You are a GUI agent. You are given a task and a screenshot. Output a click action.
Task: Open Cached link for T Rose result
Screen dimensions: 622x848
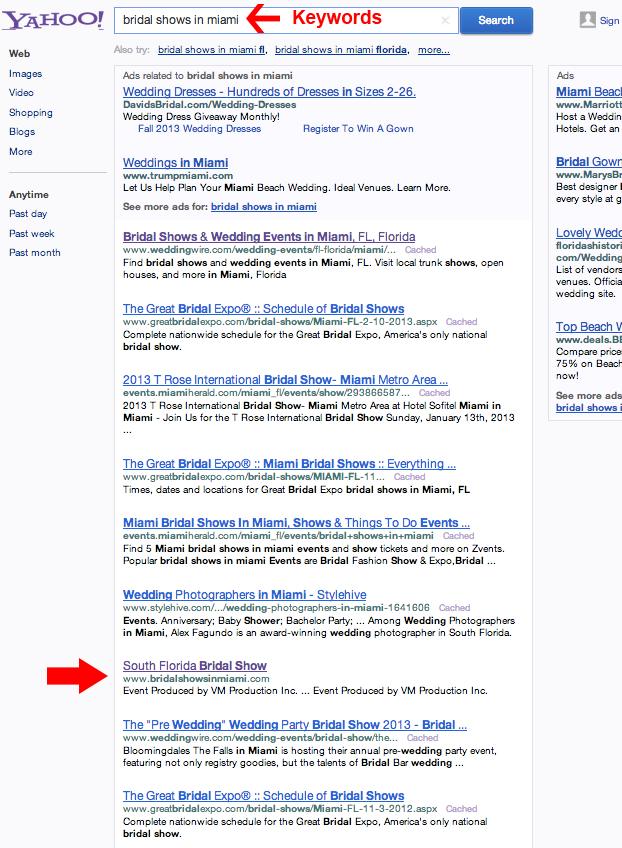(434, 393)
